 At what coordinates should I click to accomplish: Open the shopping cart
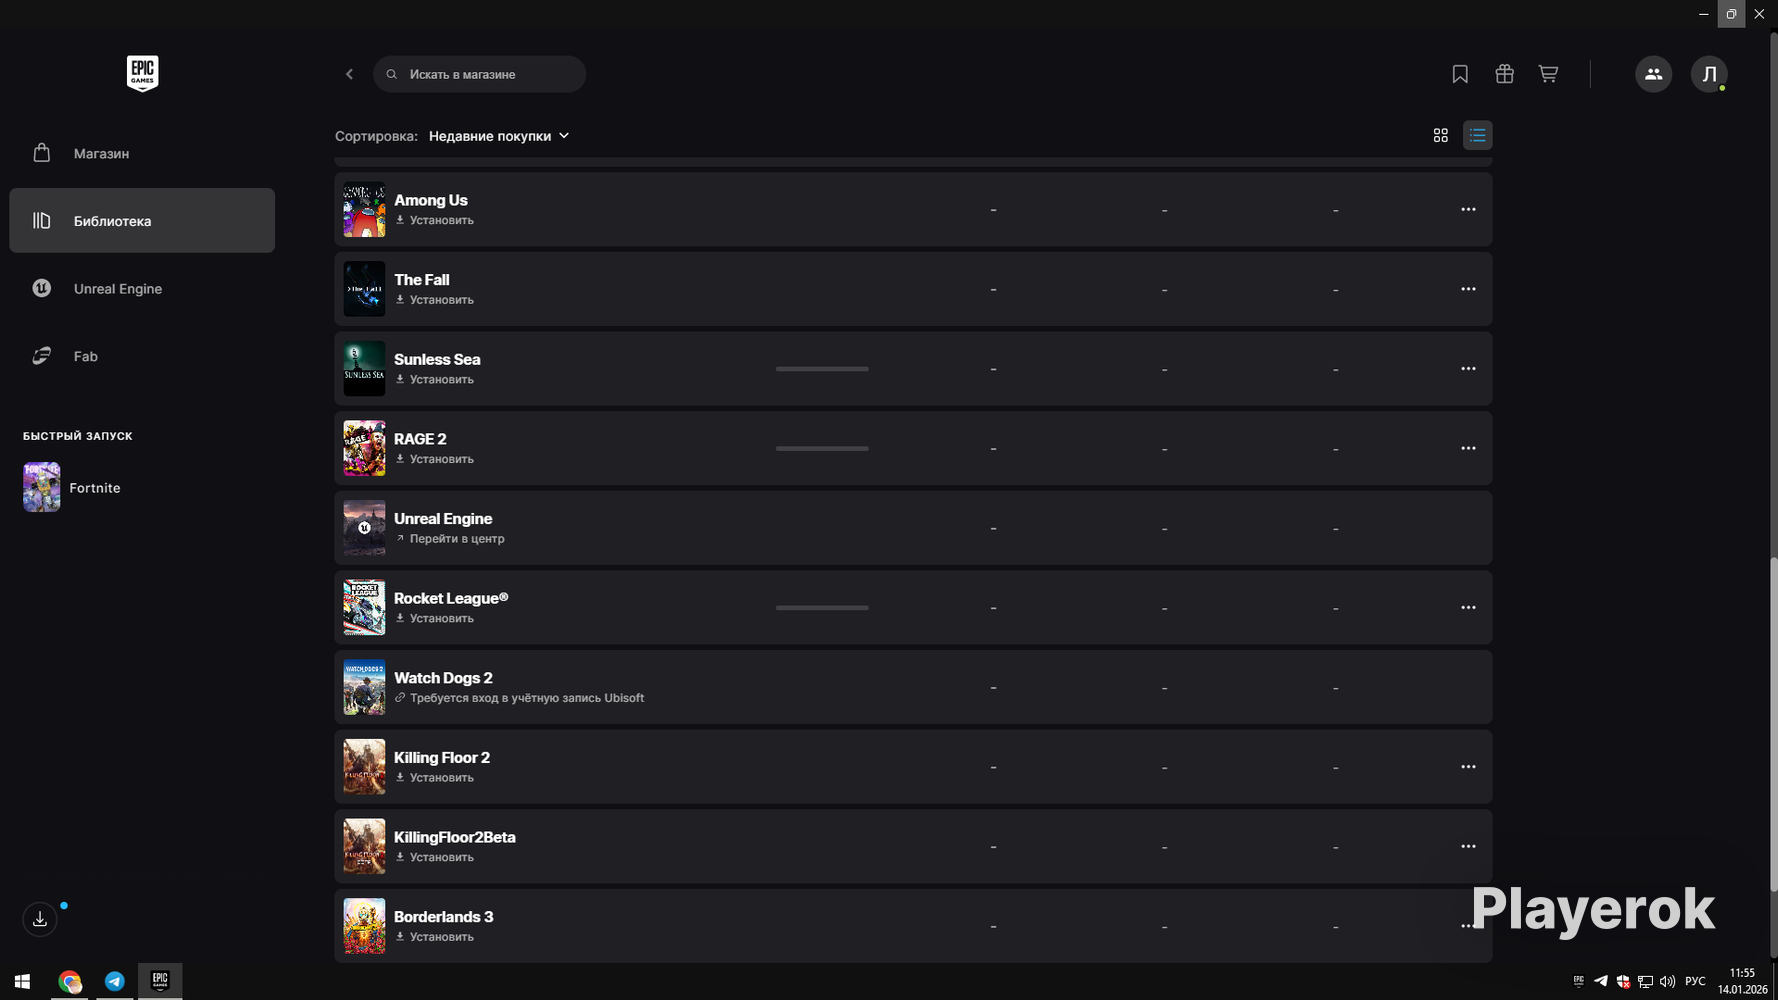(1548, 74)
